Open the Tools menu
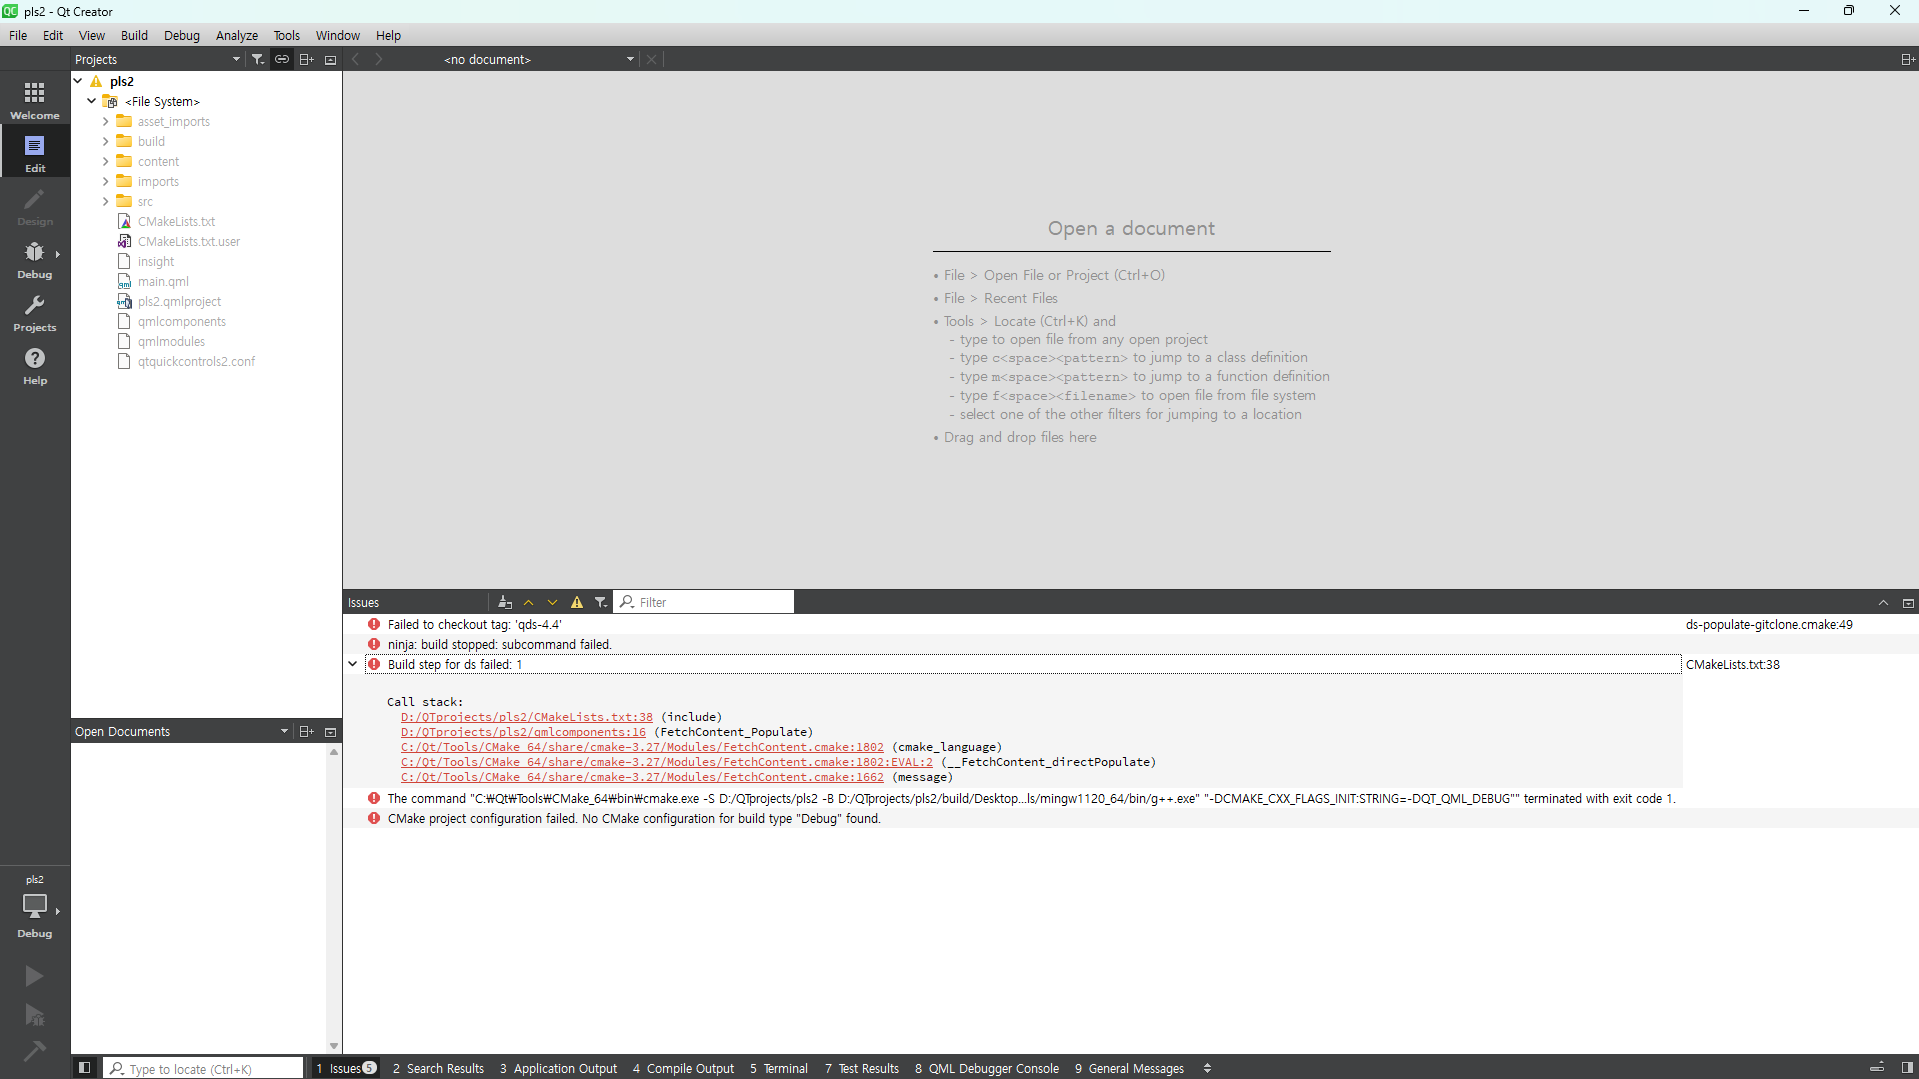Image resolution: width=1919 pixels, height=1079 pixels. 287,35
